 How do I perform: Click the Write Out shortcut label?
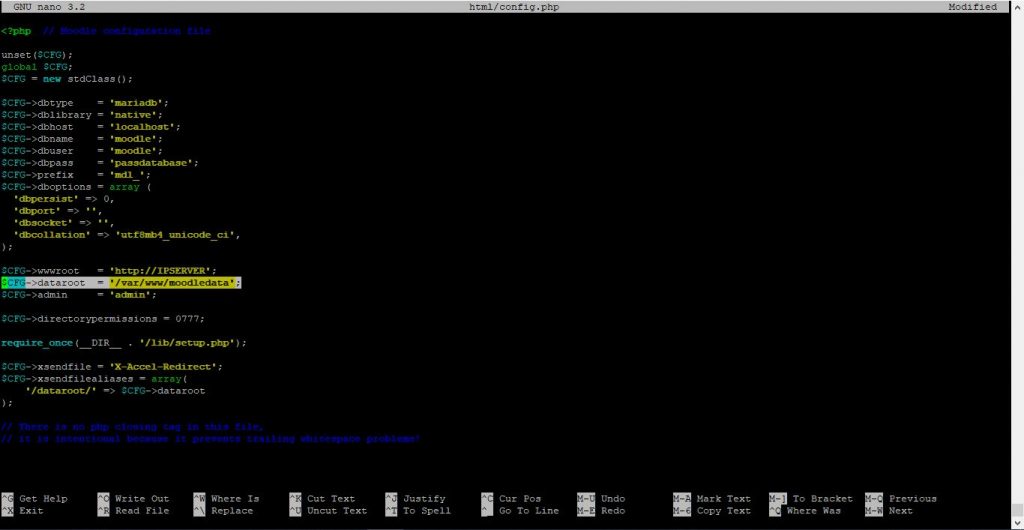tap(142, 498)
